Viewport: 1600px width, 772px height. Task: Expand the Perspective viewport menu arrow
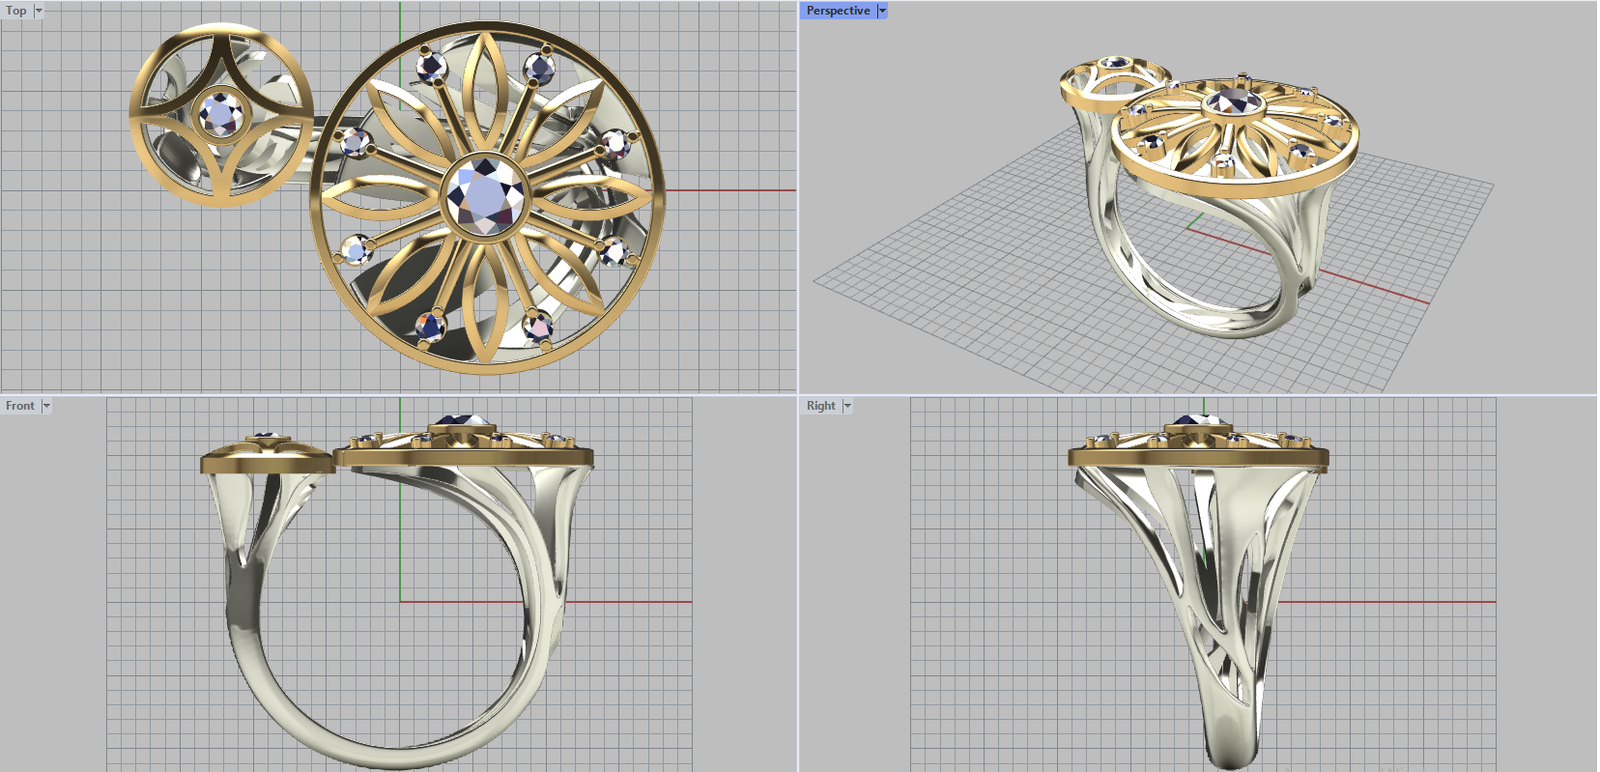(882, 11)
